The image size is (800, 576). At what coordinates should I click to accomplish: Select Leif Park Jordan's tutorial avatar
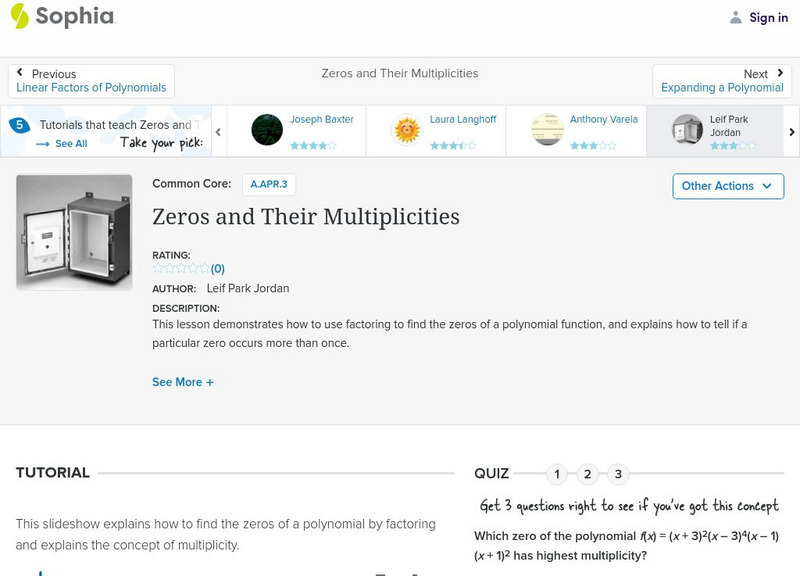point(687,130)
